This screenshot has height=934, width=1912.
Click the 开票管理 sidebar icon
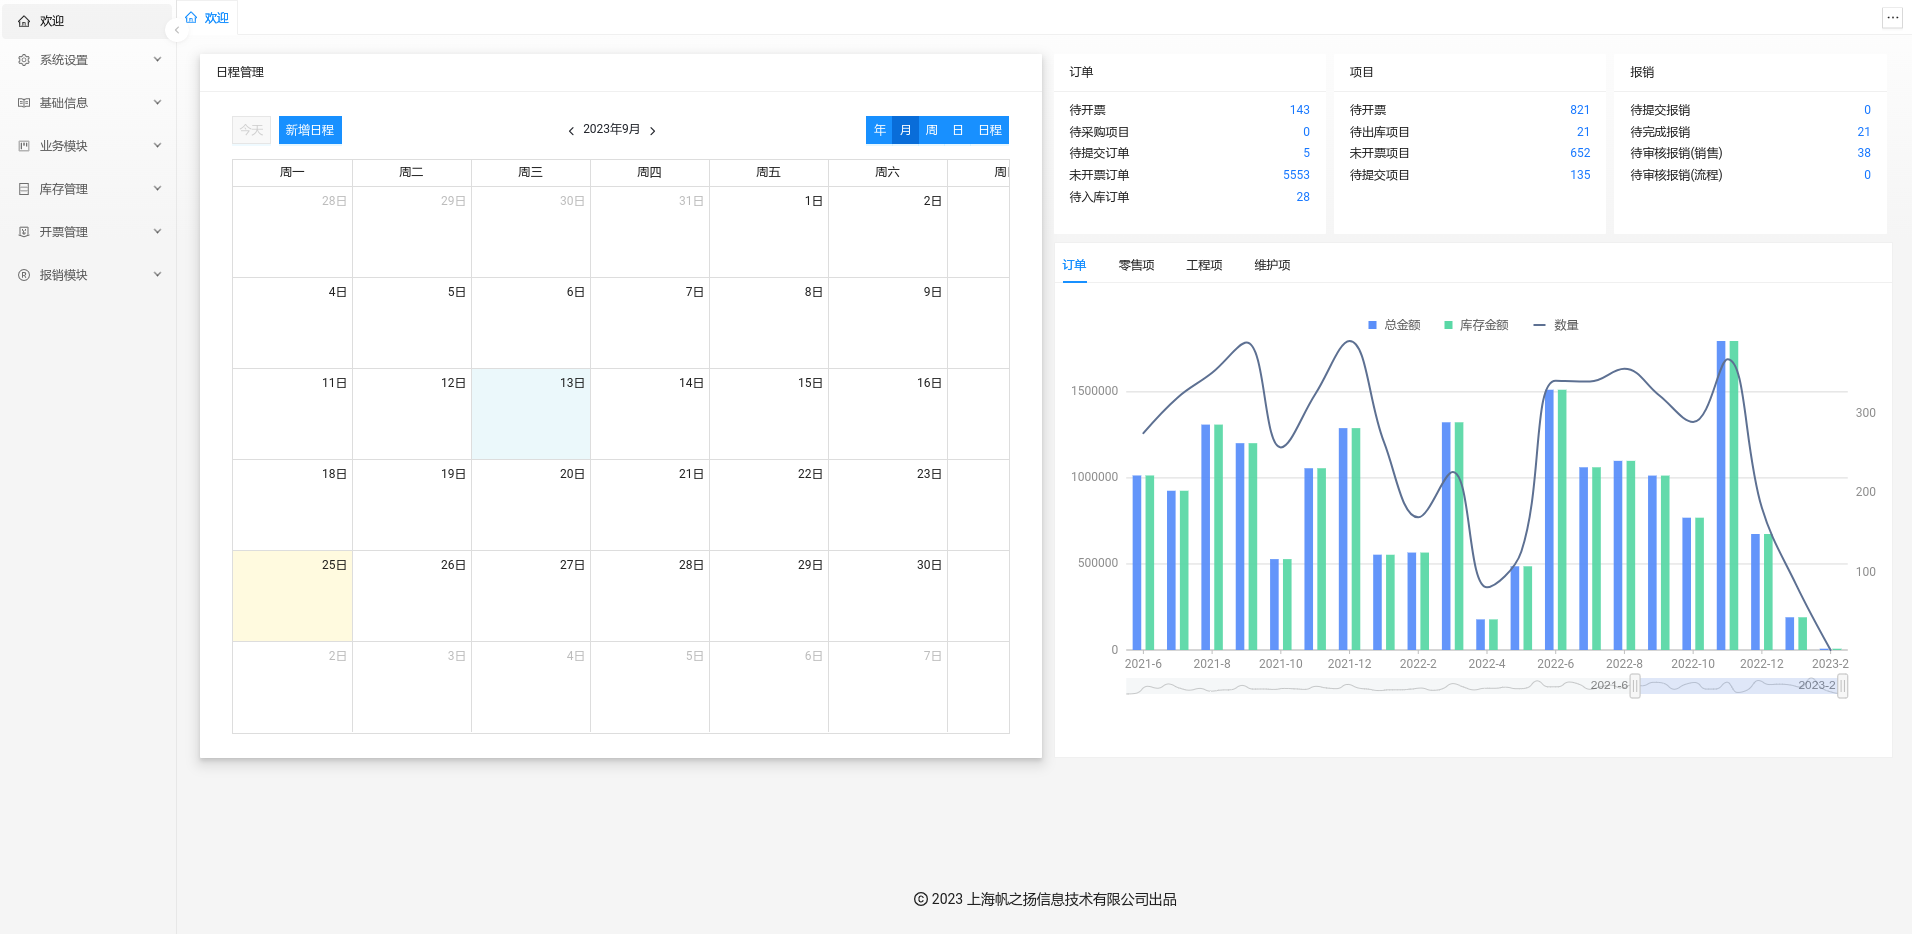coord(24,232)
